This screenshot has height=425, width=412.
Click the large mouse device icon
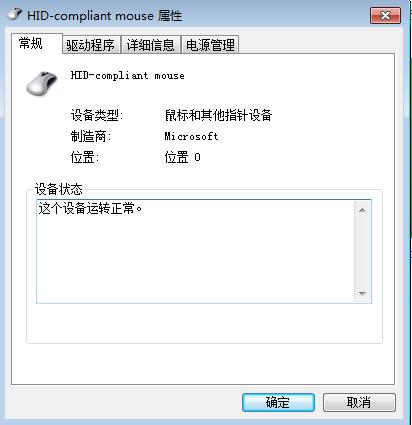click(42, 83)
